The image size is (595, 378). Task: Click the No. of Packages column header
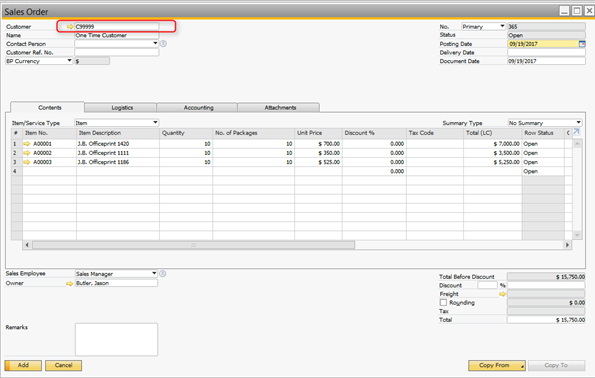(x=253, y=133)
